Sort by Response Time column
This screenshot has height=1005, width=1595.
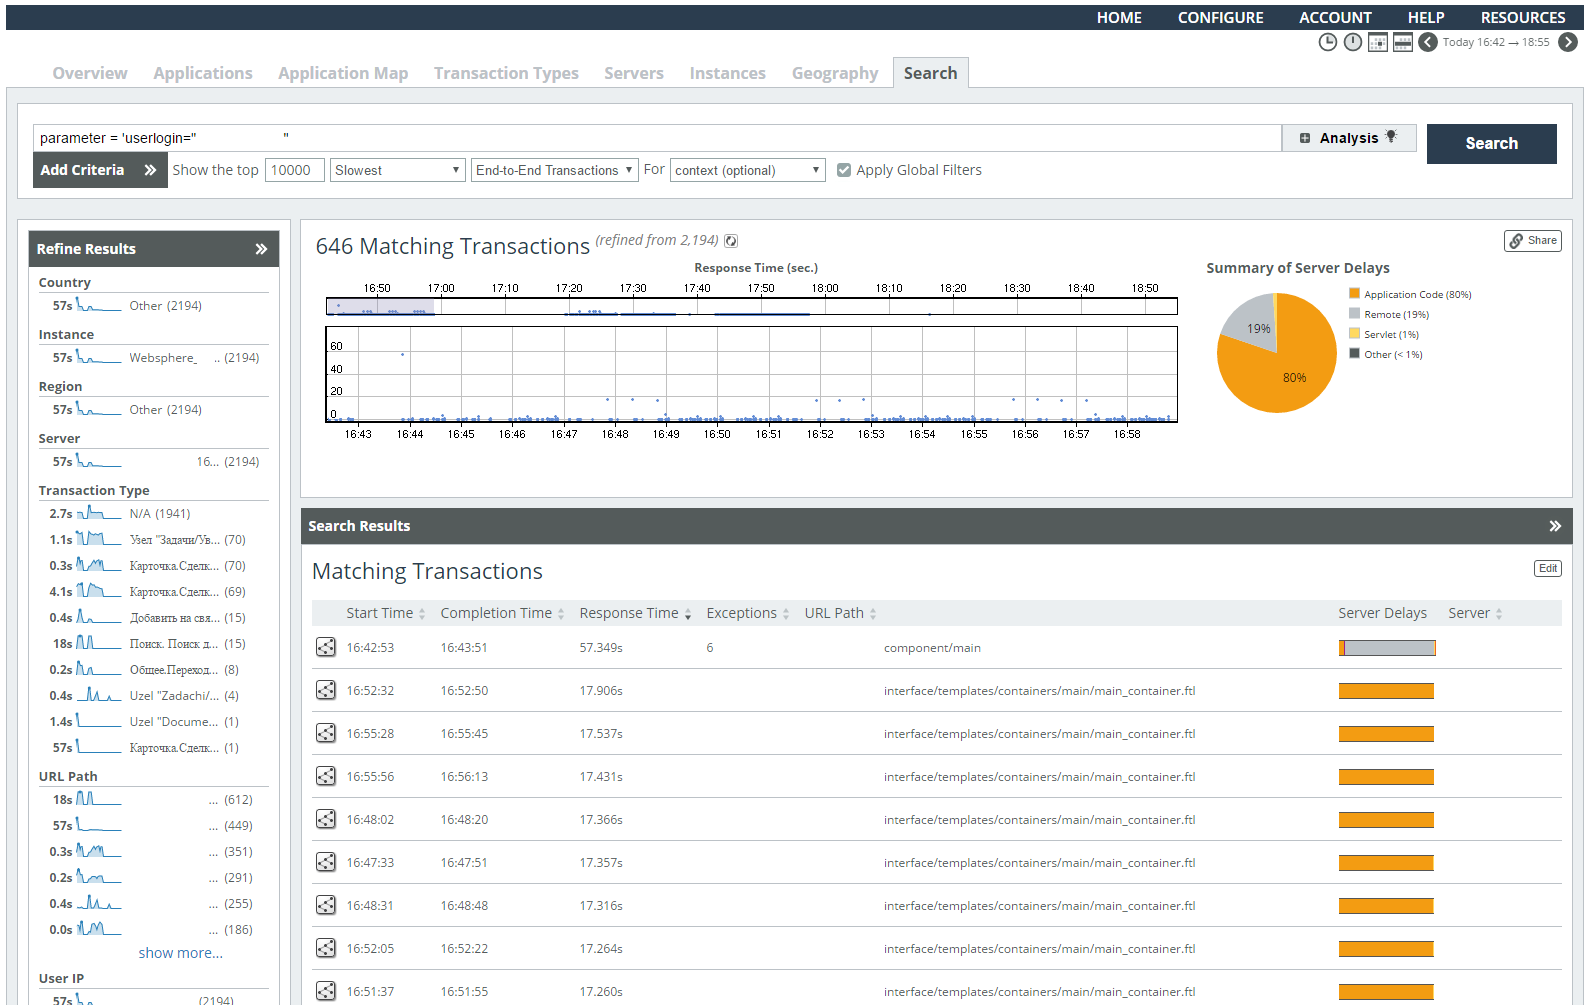tap(636, 613)
